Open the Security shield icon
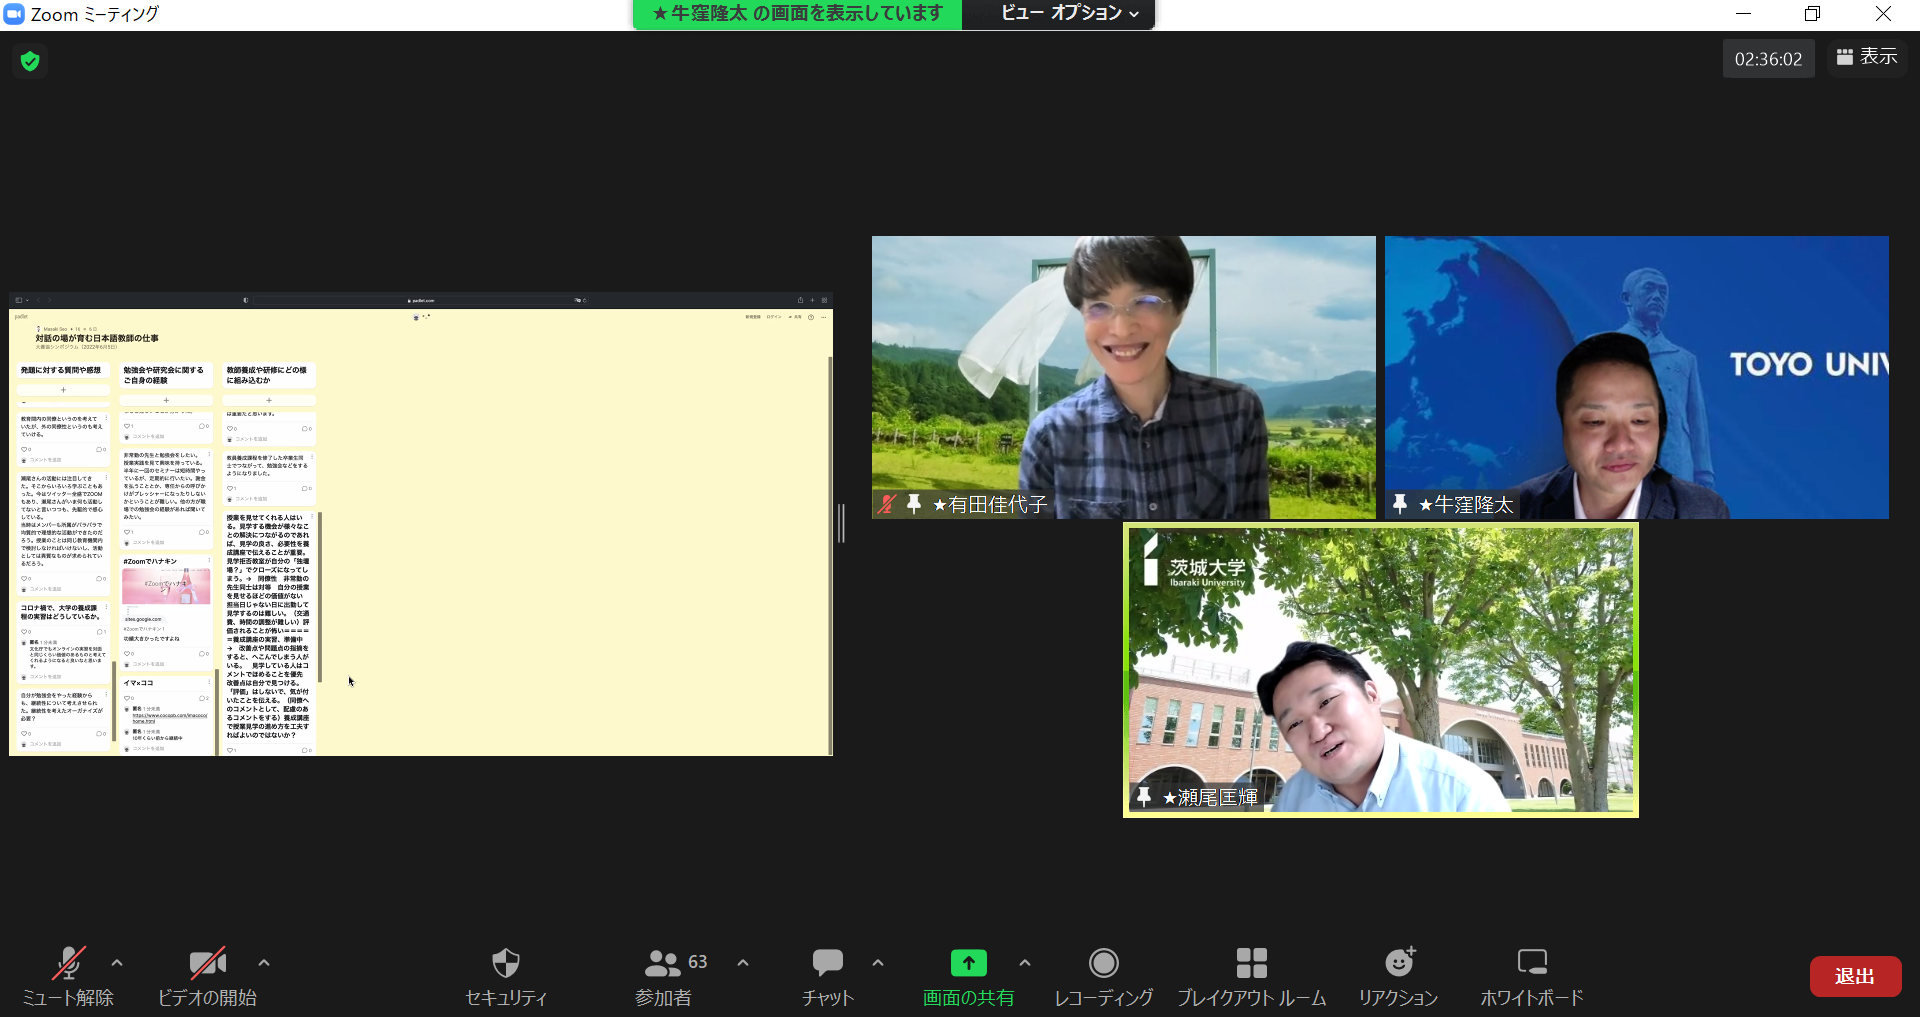 tap(506, 964)
